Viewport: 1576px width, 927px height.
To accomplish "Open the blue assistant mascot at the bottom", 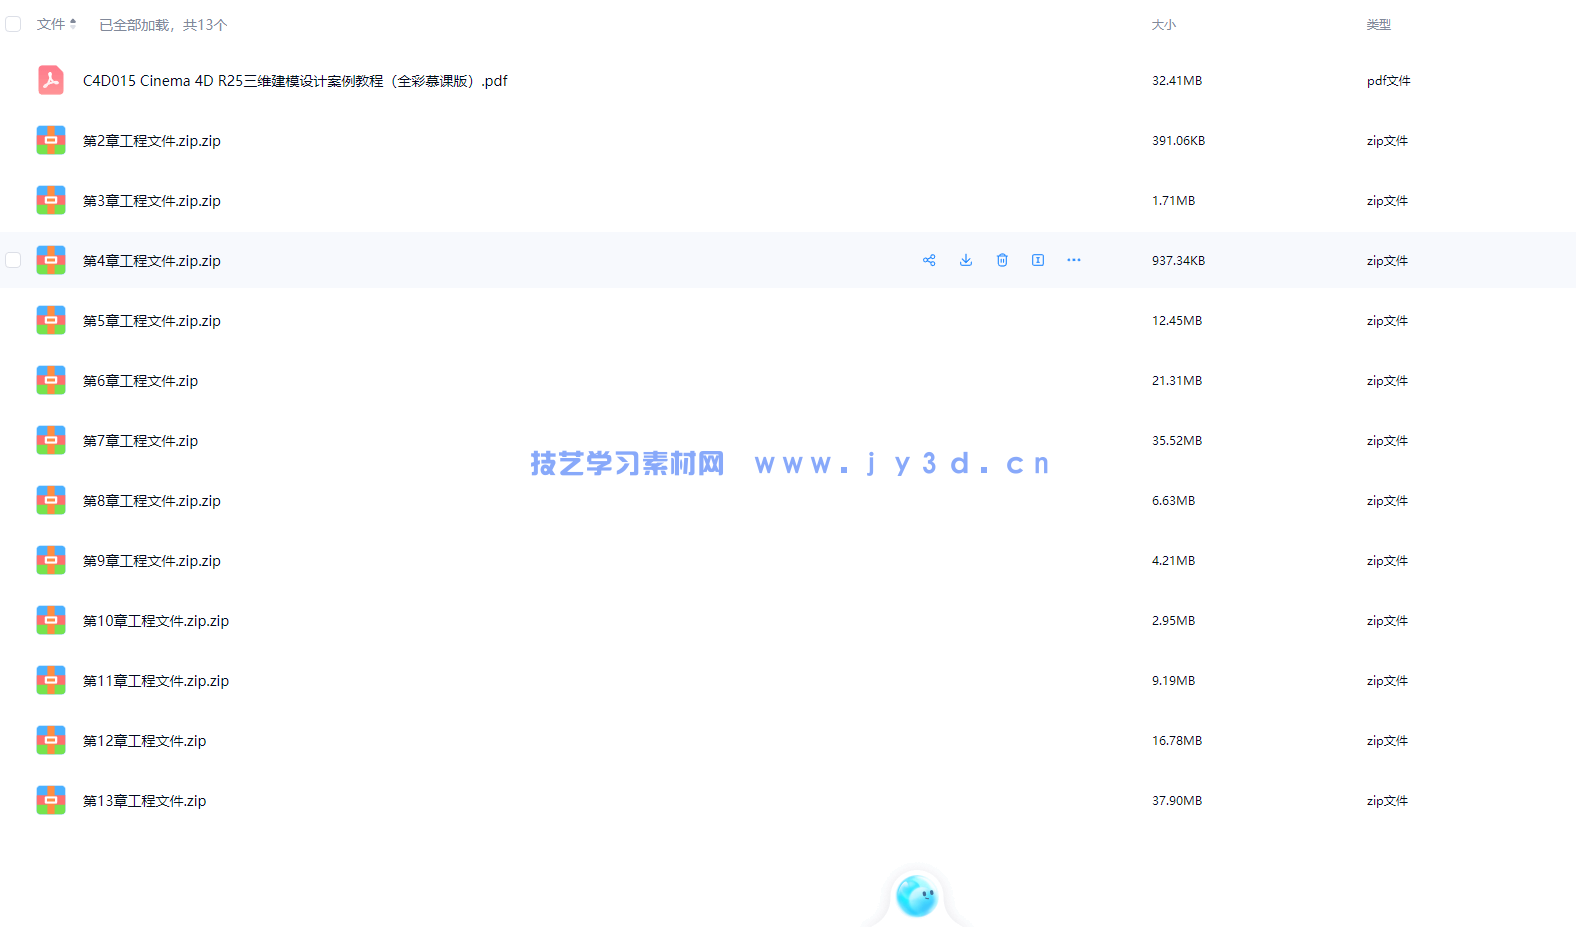I will pos(916,895).
